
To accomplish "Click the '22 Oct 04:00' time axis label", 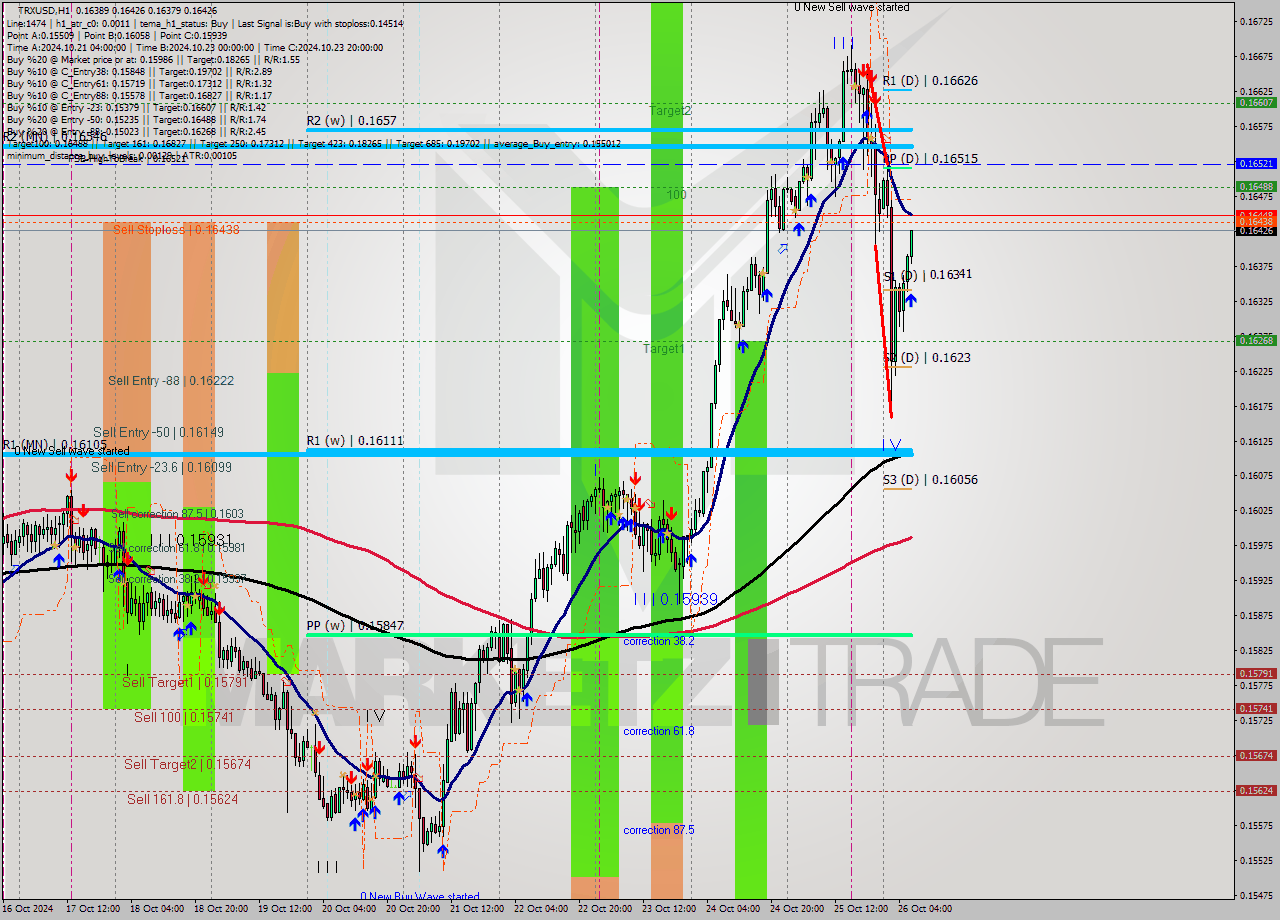I will (x=541, y=909).
